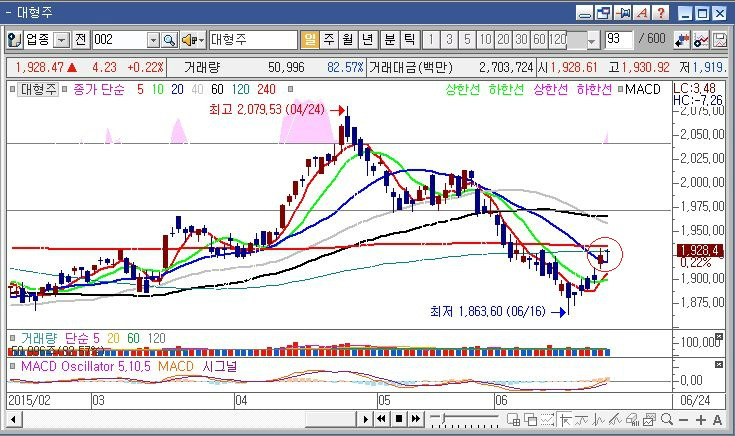
Task: Toggle the 거래량 volume legend checkbox
Action: click(x=13, y=338)
